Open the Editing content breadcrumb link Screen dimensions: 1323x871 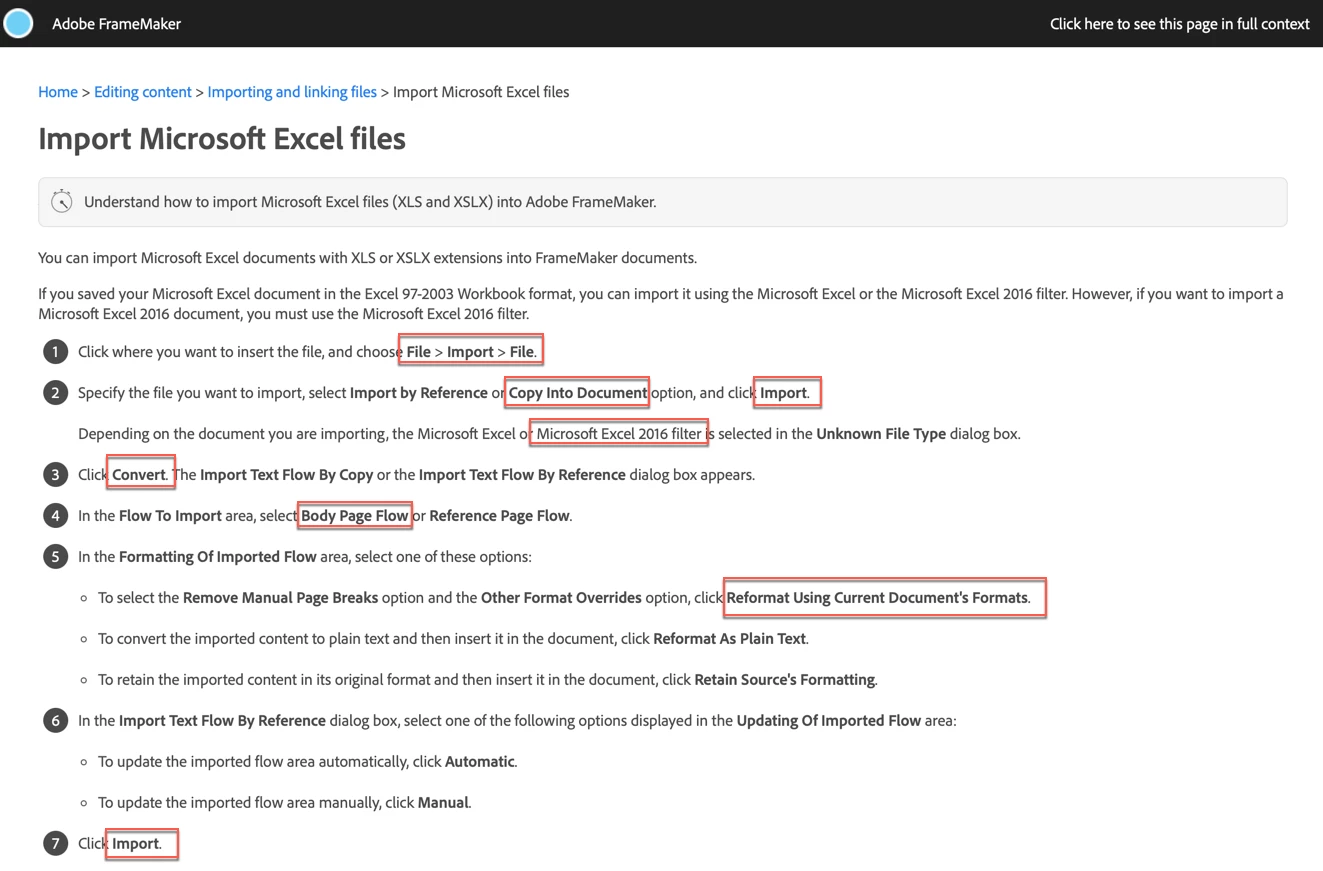(143, 92)
